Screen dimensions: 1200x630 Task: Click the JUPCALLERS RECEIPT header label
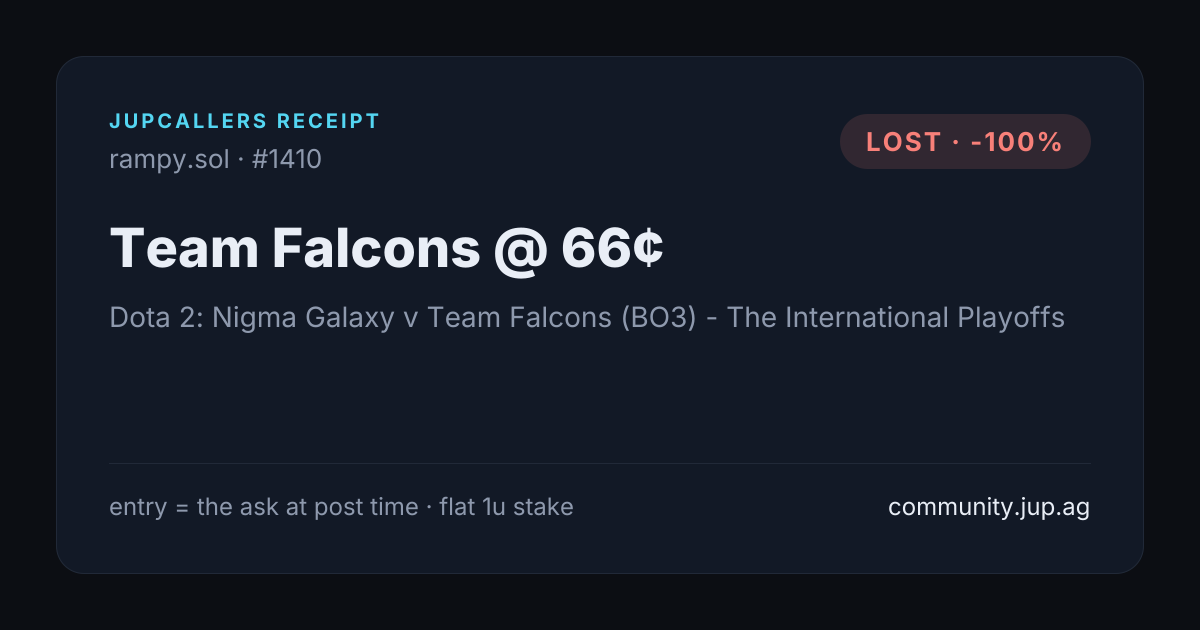[x=245, y=122]
